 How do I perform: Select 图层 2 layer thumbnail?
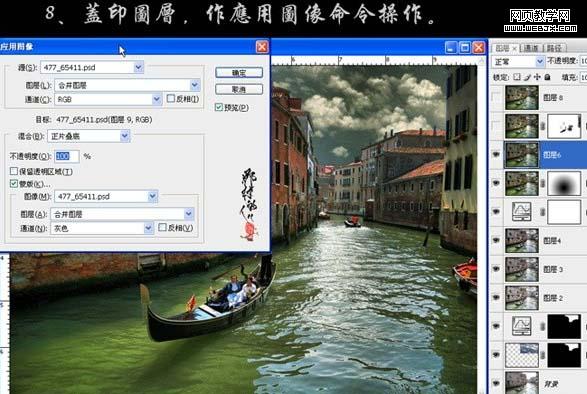pos(521,298)
